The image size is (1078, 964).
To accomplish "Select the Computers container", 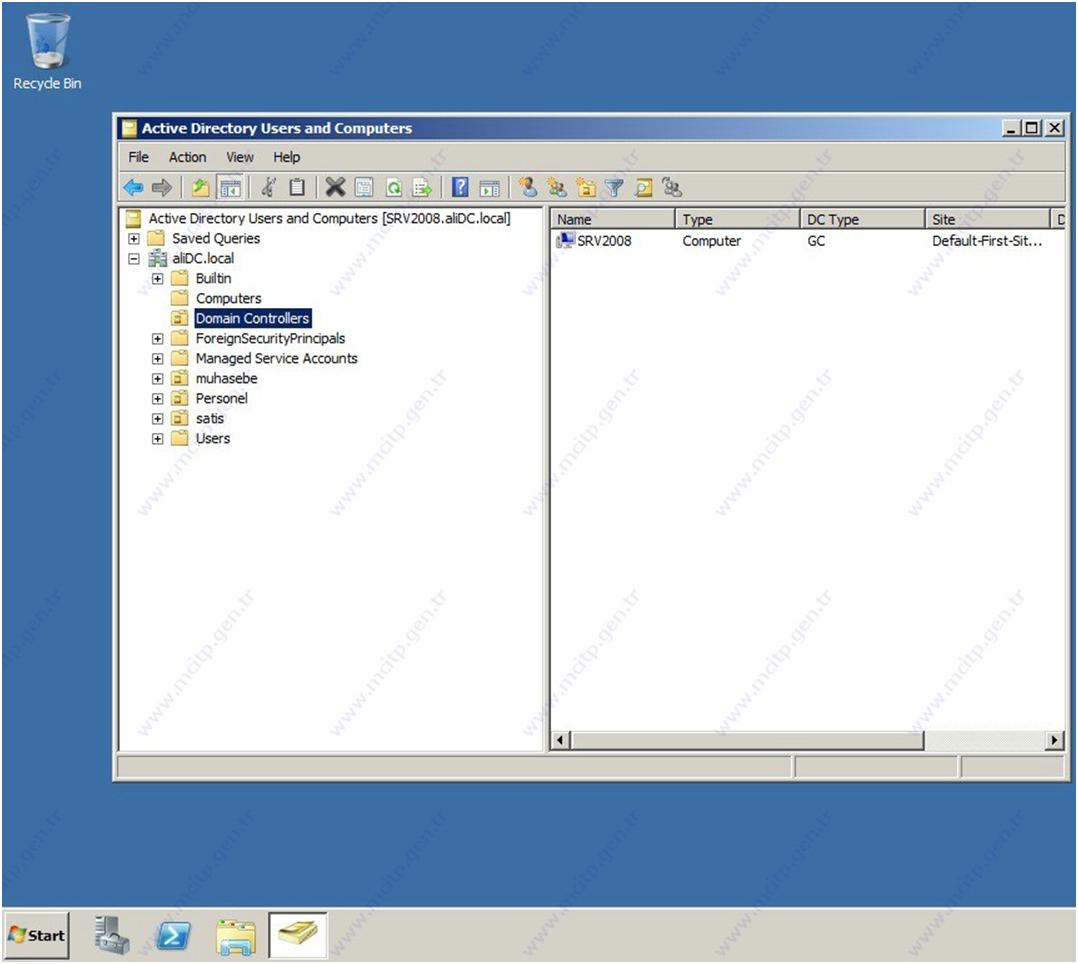I will [228, 298].
